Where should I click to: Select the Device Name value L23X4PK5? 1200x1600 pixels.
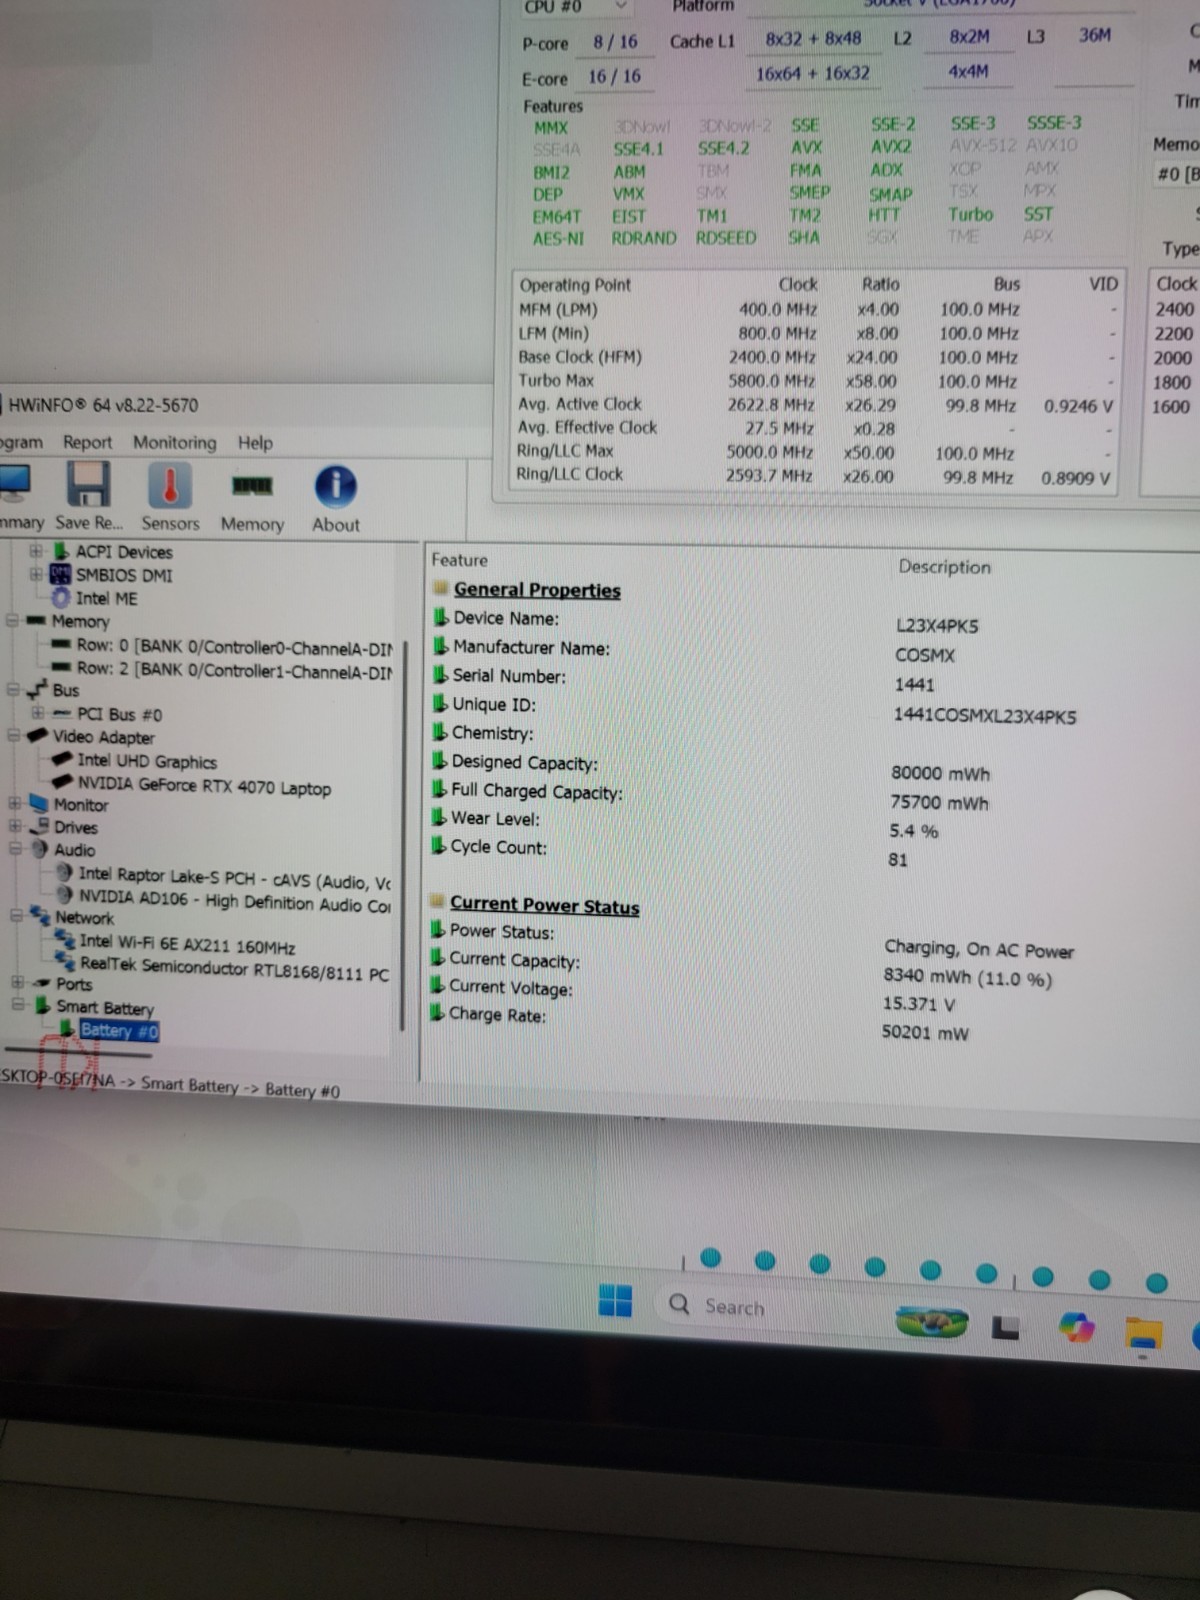937,626
